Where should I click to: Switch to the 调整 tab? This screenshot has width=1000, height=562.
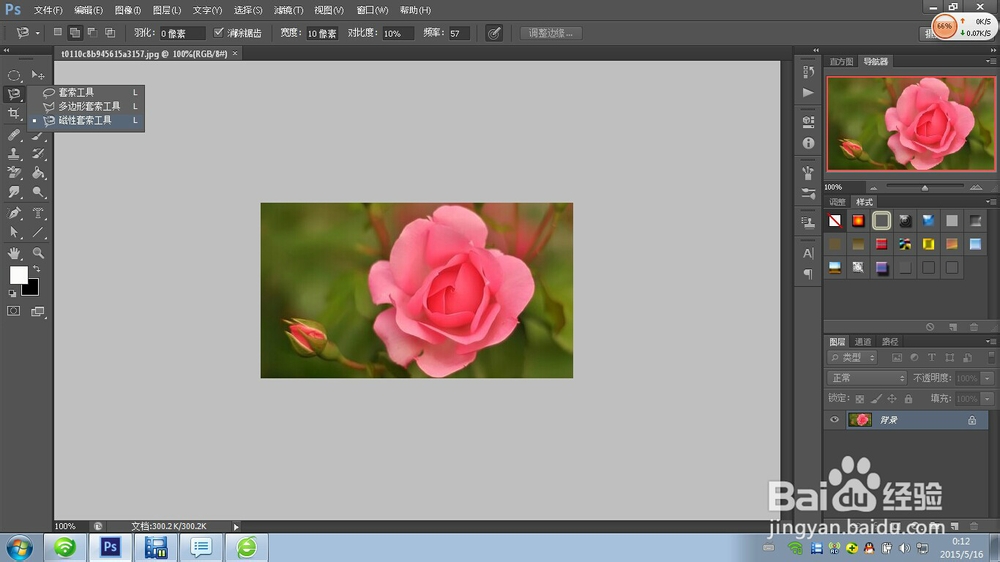[x=837, y=202]
